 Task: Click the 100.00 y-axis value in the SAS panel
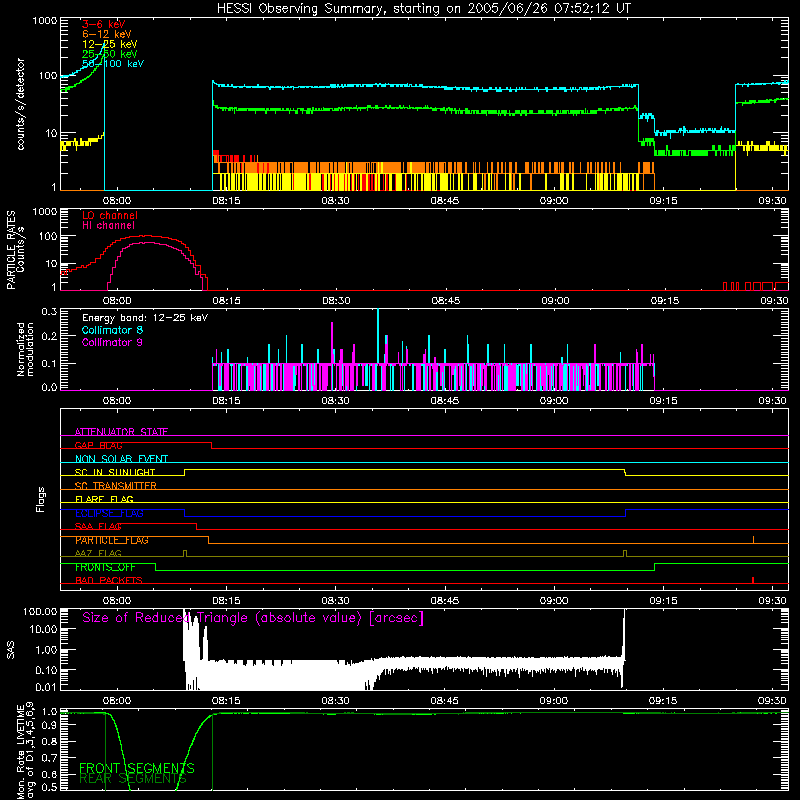tap(40, 611)
